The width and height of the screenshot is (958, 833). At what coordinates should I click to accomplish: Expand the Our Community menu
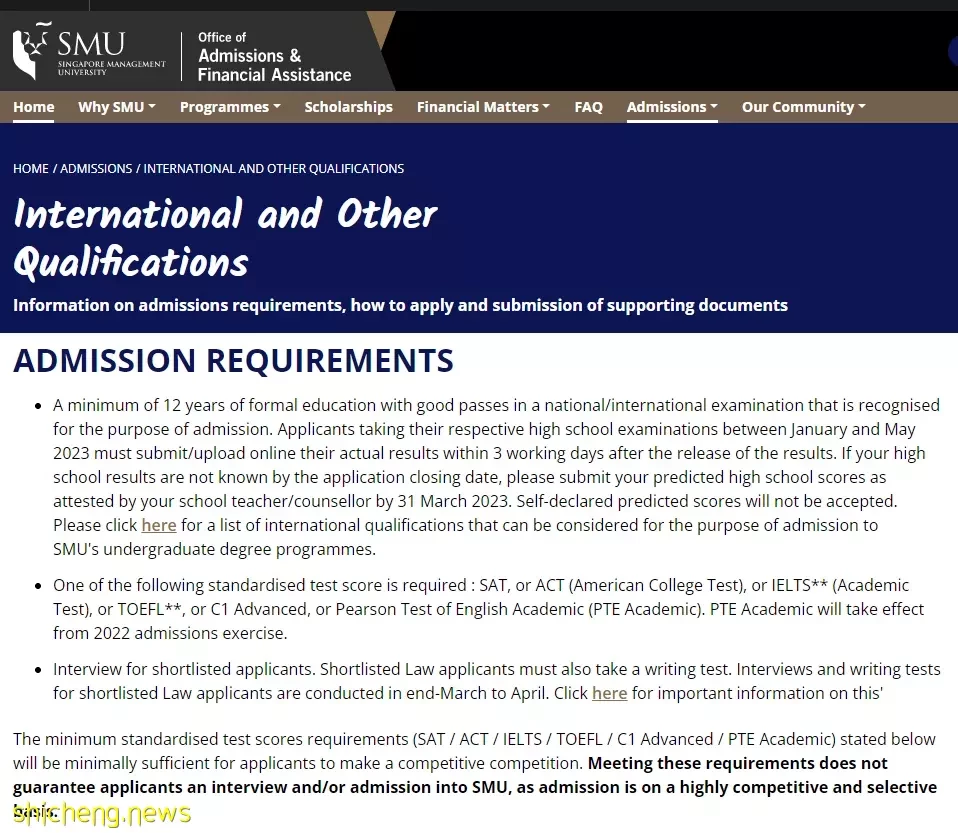(803, 107)
